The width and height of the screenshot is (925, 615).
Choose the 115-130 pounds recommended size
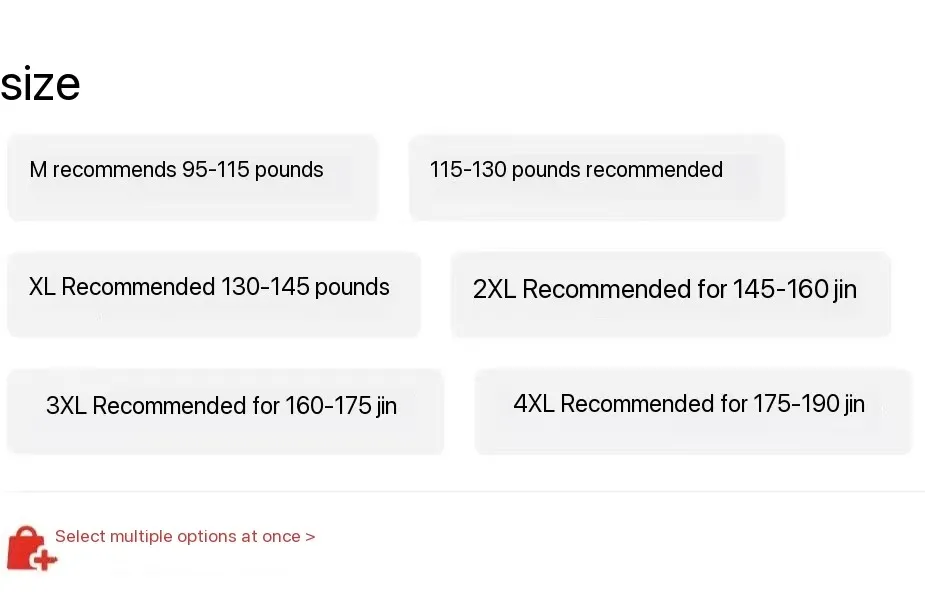point(596,177)
